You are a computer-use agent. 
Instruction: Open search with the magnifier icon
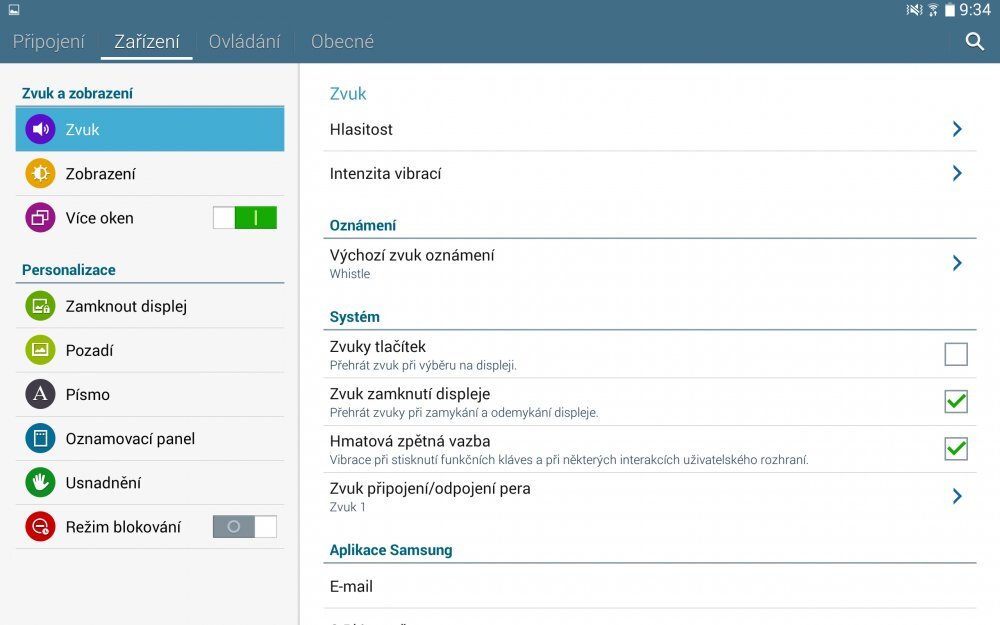click(974, 42)
